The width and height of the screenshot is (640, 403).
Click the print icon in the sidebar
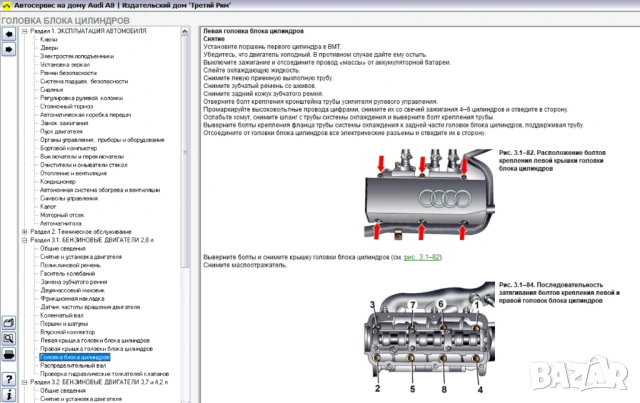[9, 354]
